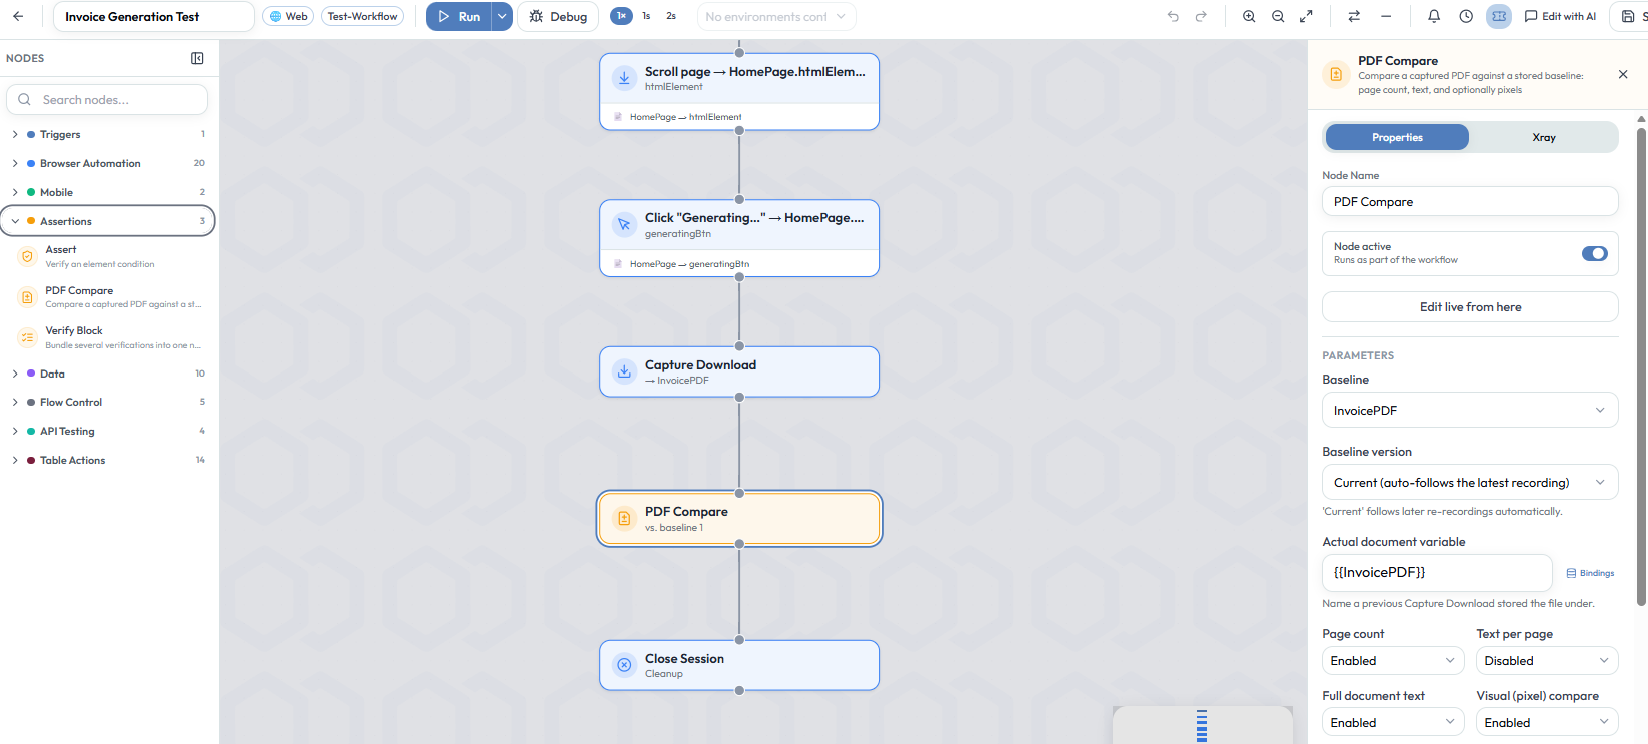This screenshot has width=1648, height=744.
Task: Switch to the Properties tab
Action: 1397,137
